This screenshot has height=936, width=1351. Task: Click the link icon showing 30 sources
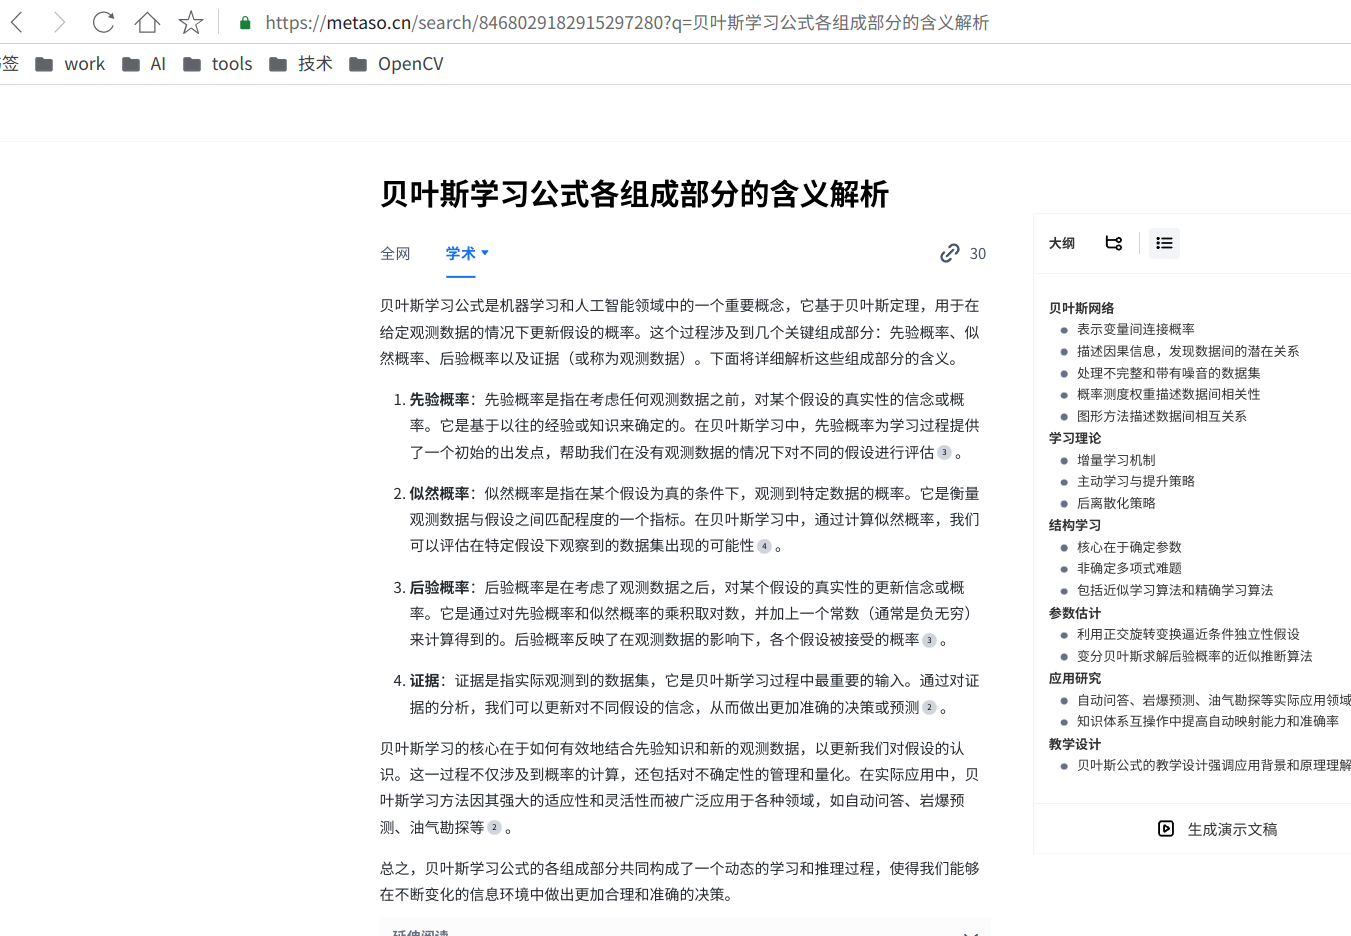tap(950, 254)
